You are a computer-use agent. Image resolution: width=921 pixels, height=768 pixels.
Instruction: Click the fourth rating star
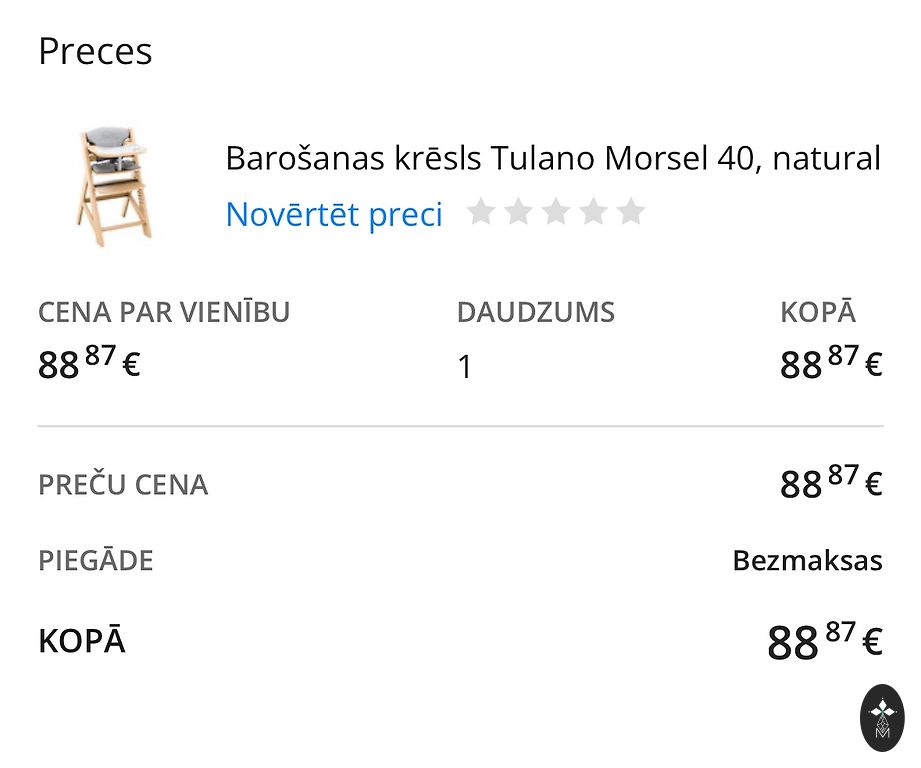(593, 212)
